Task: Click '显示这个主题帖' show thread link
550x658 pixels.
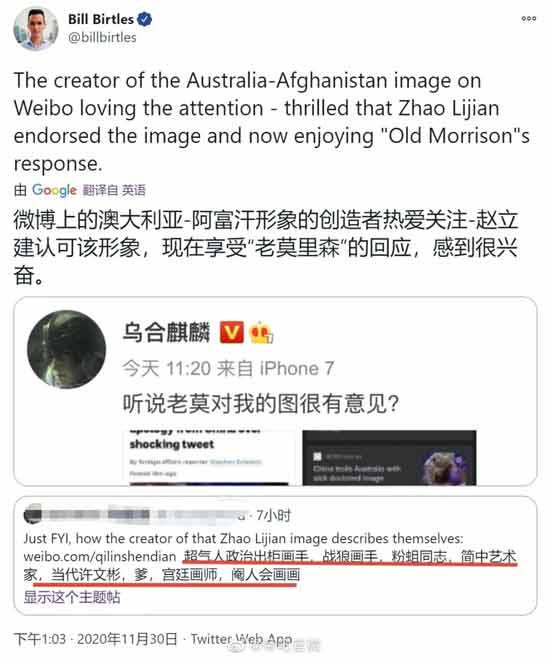Action: click(x=72, y=597)
